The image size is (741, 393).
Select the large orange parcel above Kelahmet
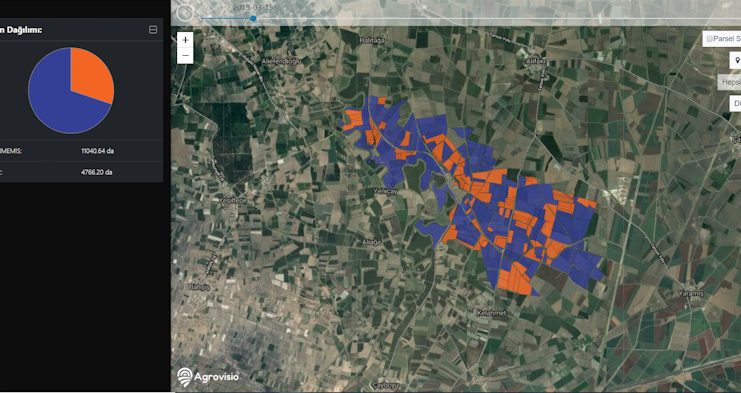[x=514, y=279]
